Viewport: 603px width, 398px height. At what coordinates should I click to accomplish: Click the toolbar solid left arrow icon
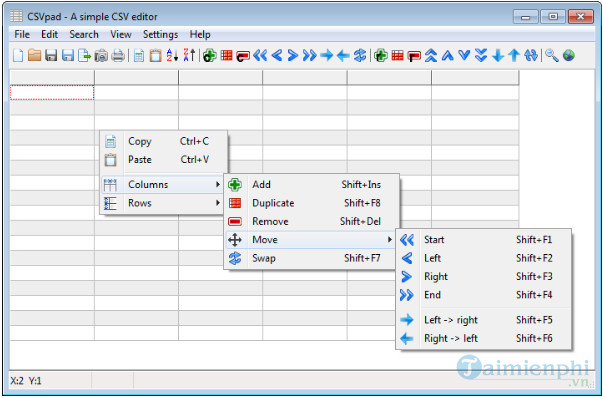point(343,55)
